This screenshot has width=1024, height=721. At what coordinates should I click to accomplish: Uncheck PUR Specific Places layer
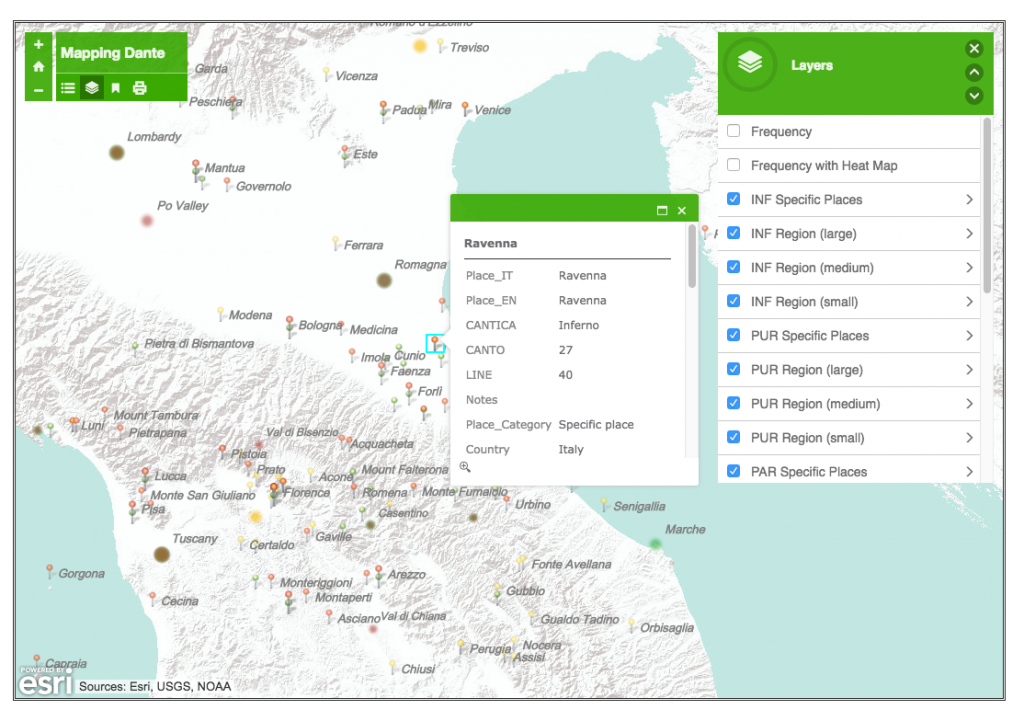click(x=734, y=334)
